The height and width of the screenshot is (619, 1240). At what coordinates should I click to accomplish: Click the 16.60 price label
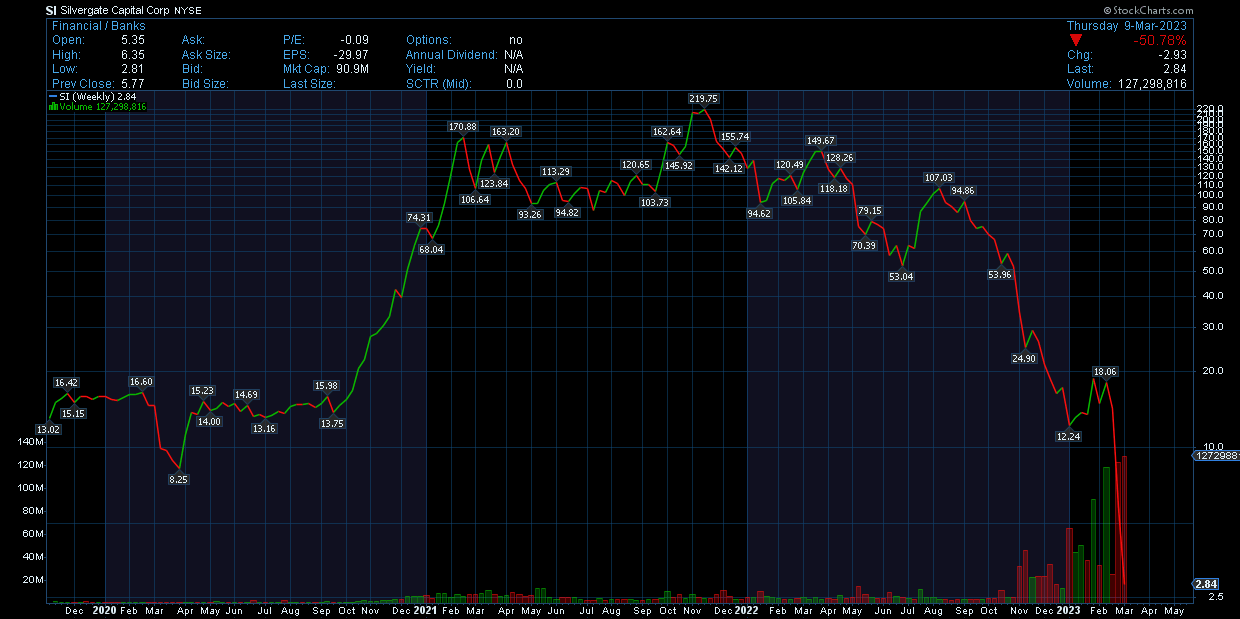click(x=141, y=381)
